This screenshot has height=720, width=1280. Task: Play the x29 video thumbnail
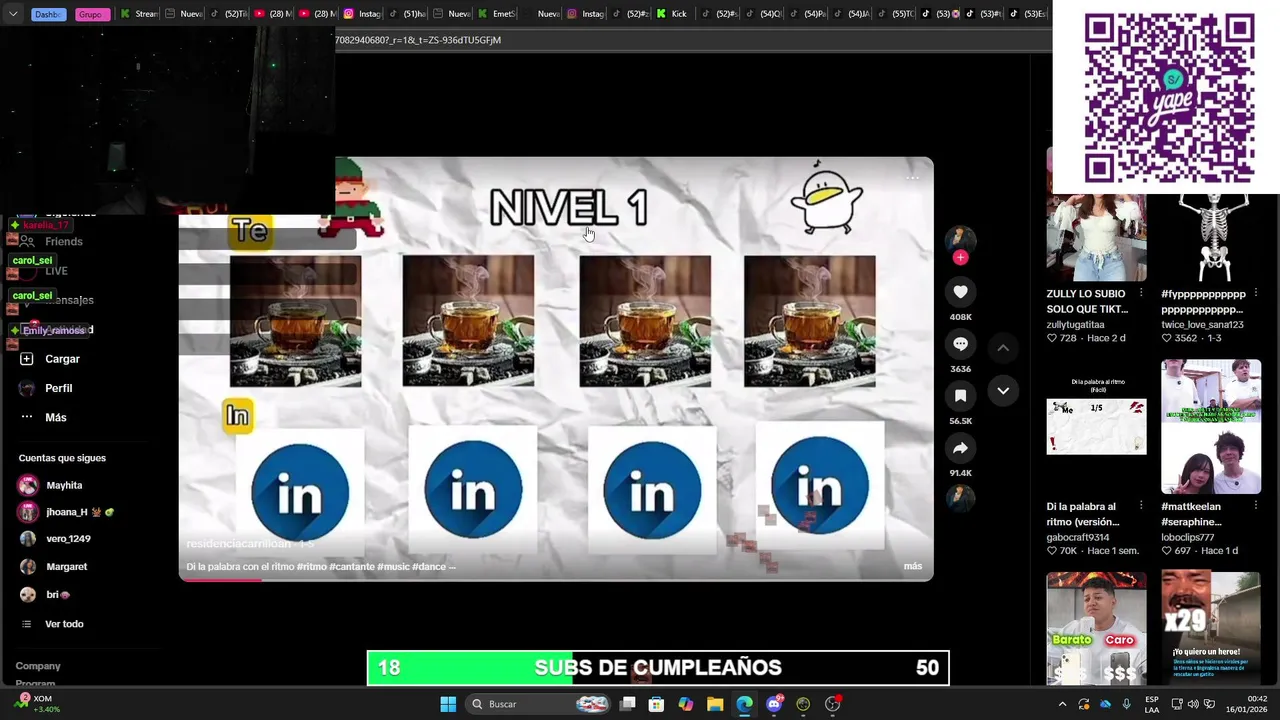point(1211,628)
